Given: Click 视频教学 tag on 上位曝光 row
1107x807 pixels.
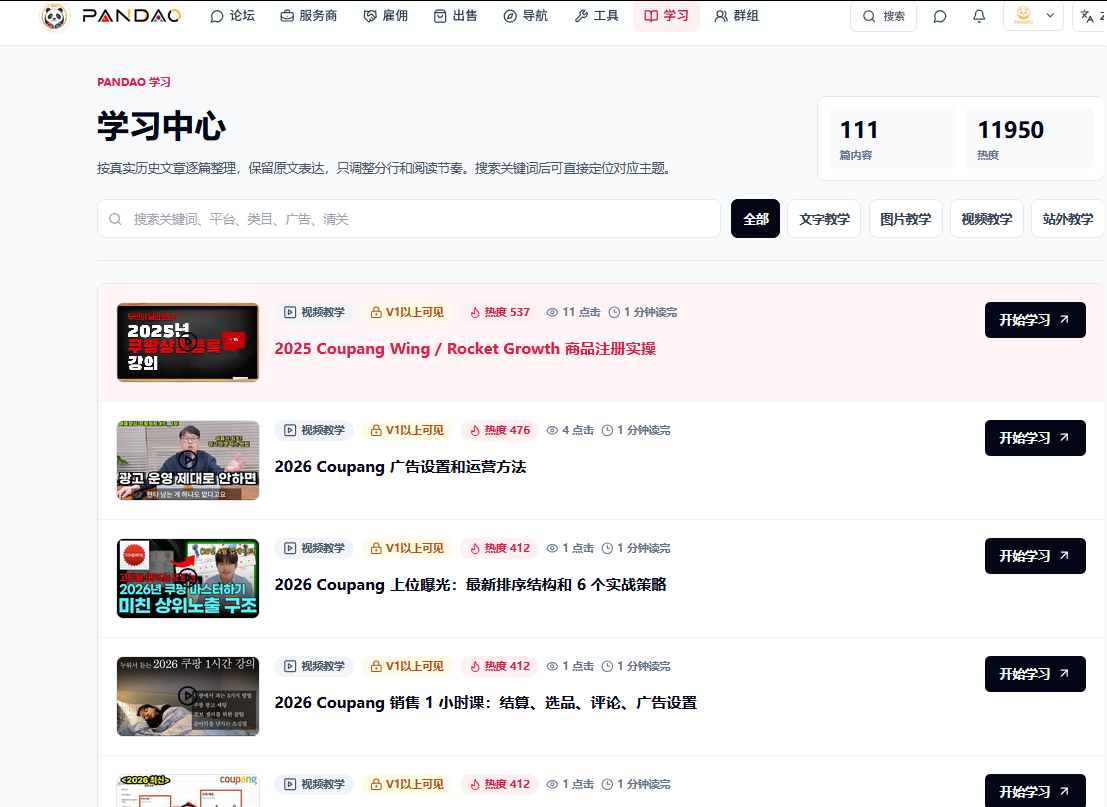Looking at the screenshot, I should pos(314,548).
